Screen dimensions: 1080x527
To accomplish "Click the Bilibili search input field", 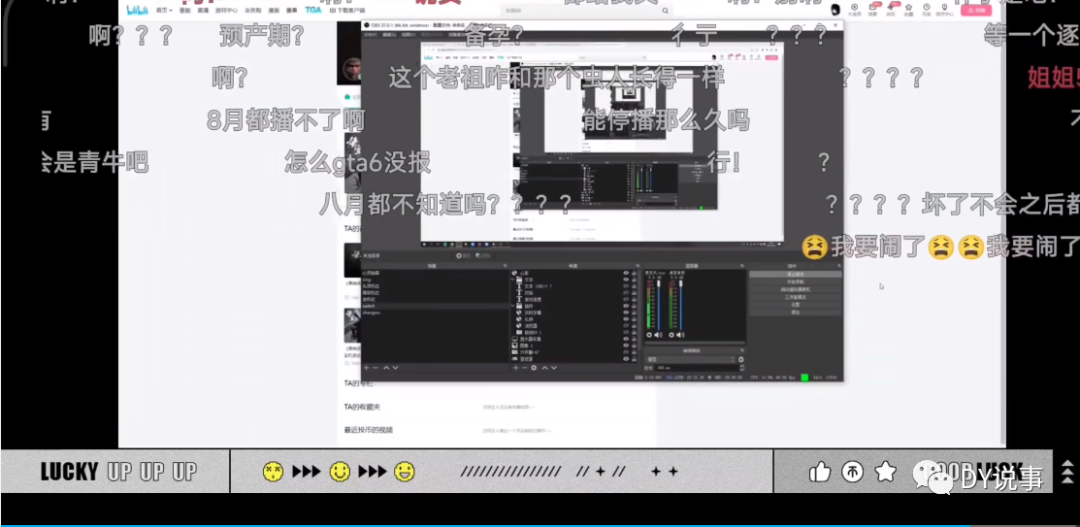I will tap(579, 10).
